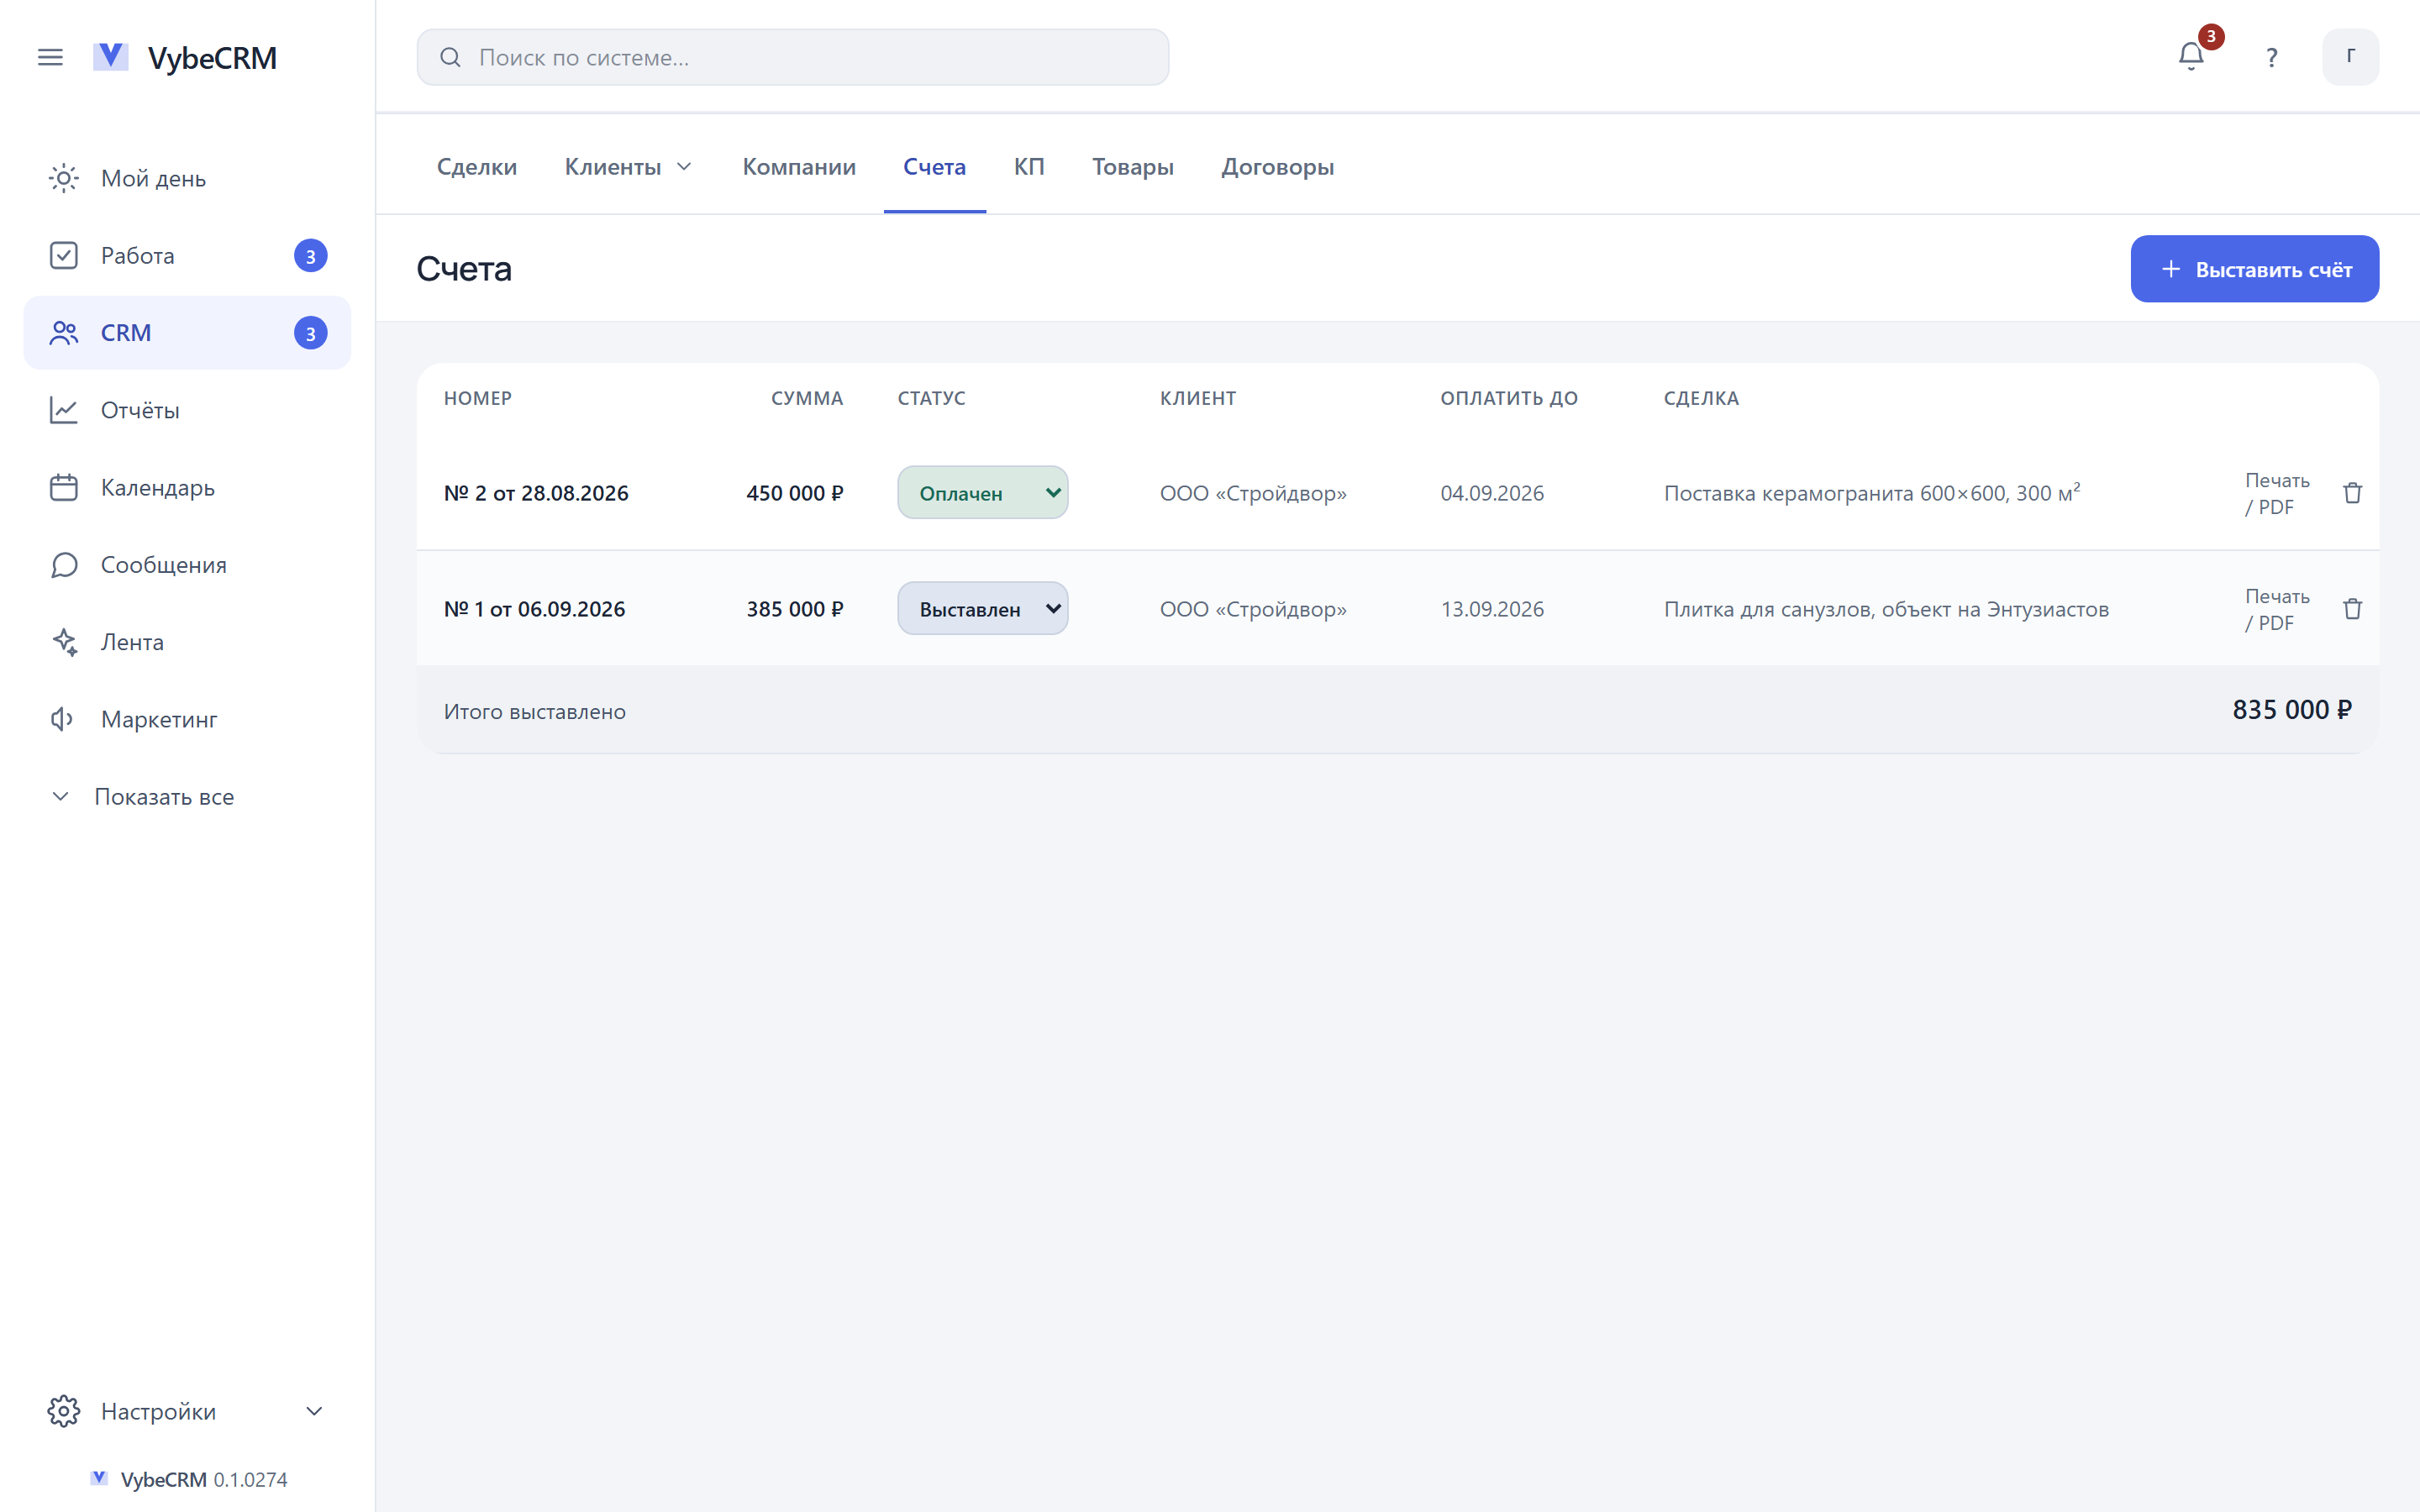The width and height of the screenshot is (2420, 1512).
Task: Open the notifications bell icon
Action: click(x=2190, y=57)
